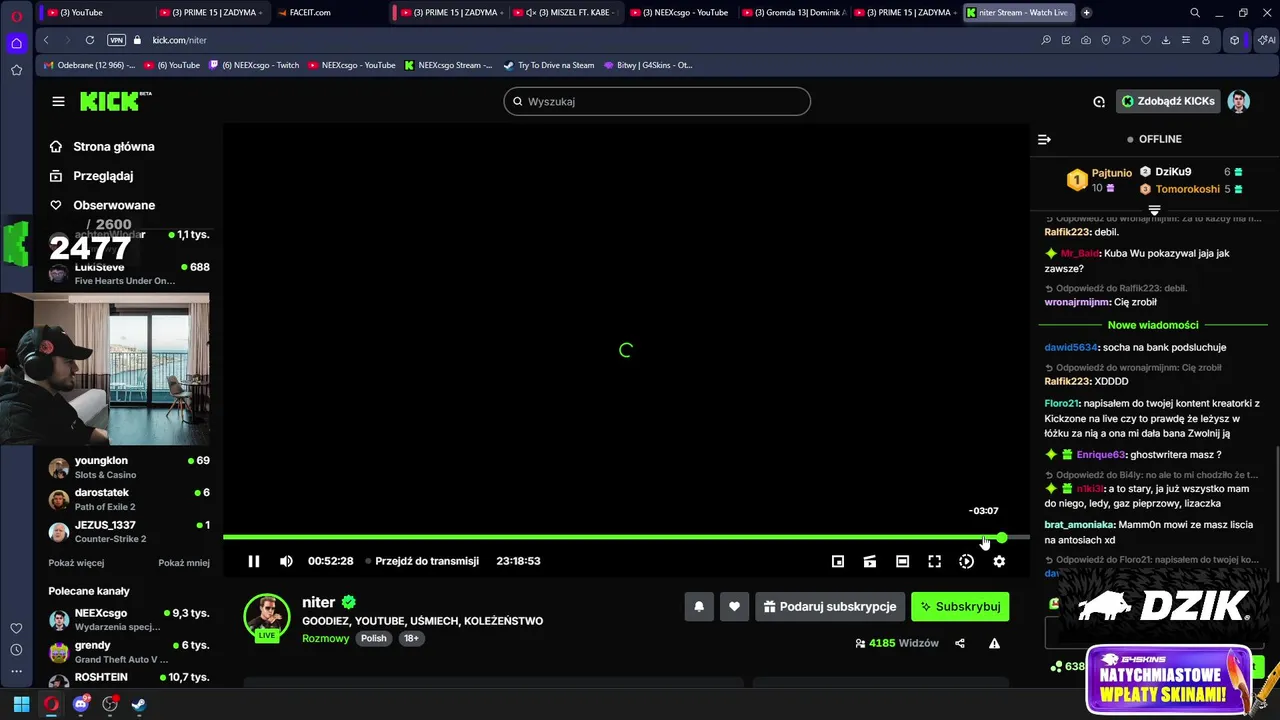The width and height of the screenshot is (1280, 720).
Task: Open Opera menu button
Action: pos(16,16)
